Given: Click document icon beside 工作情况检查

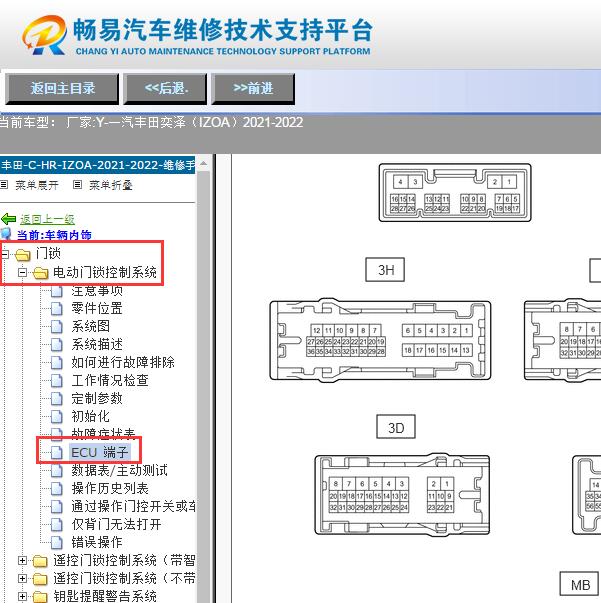Looking at the screenshot, I should (x=57, y=381).
